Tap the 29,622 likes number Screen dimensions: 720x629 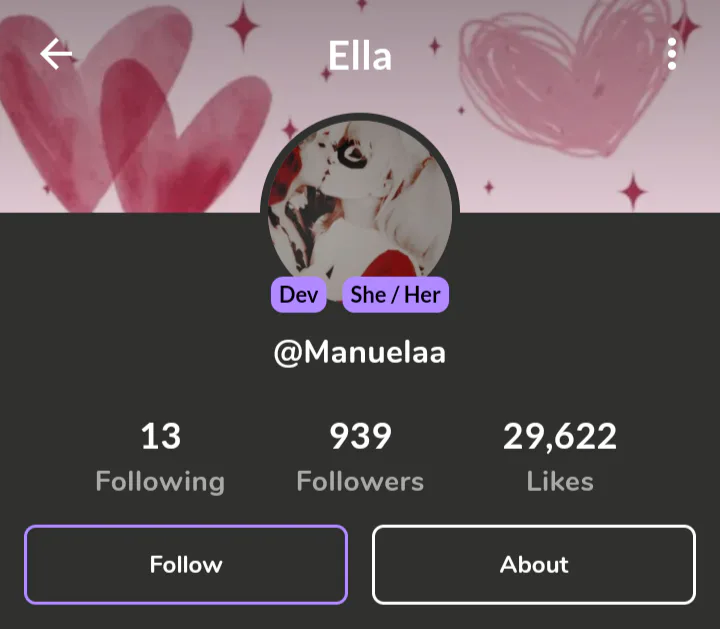560,437
